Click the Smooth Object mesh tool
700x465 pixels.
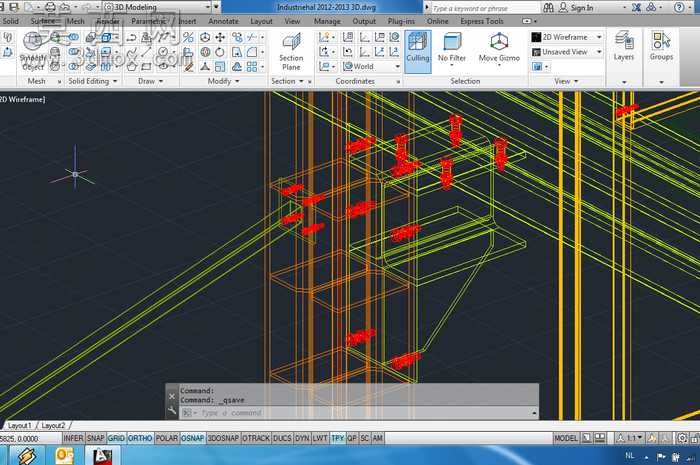(x=33, y=51)
